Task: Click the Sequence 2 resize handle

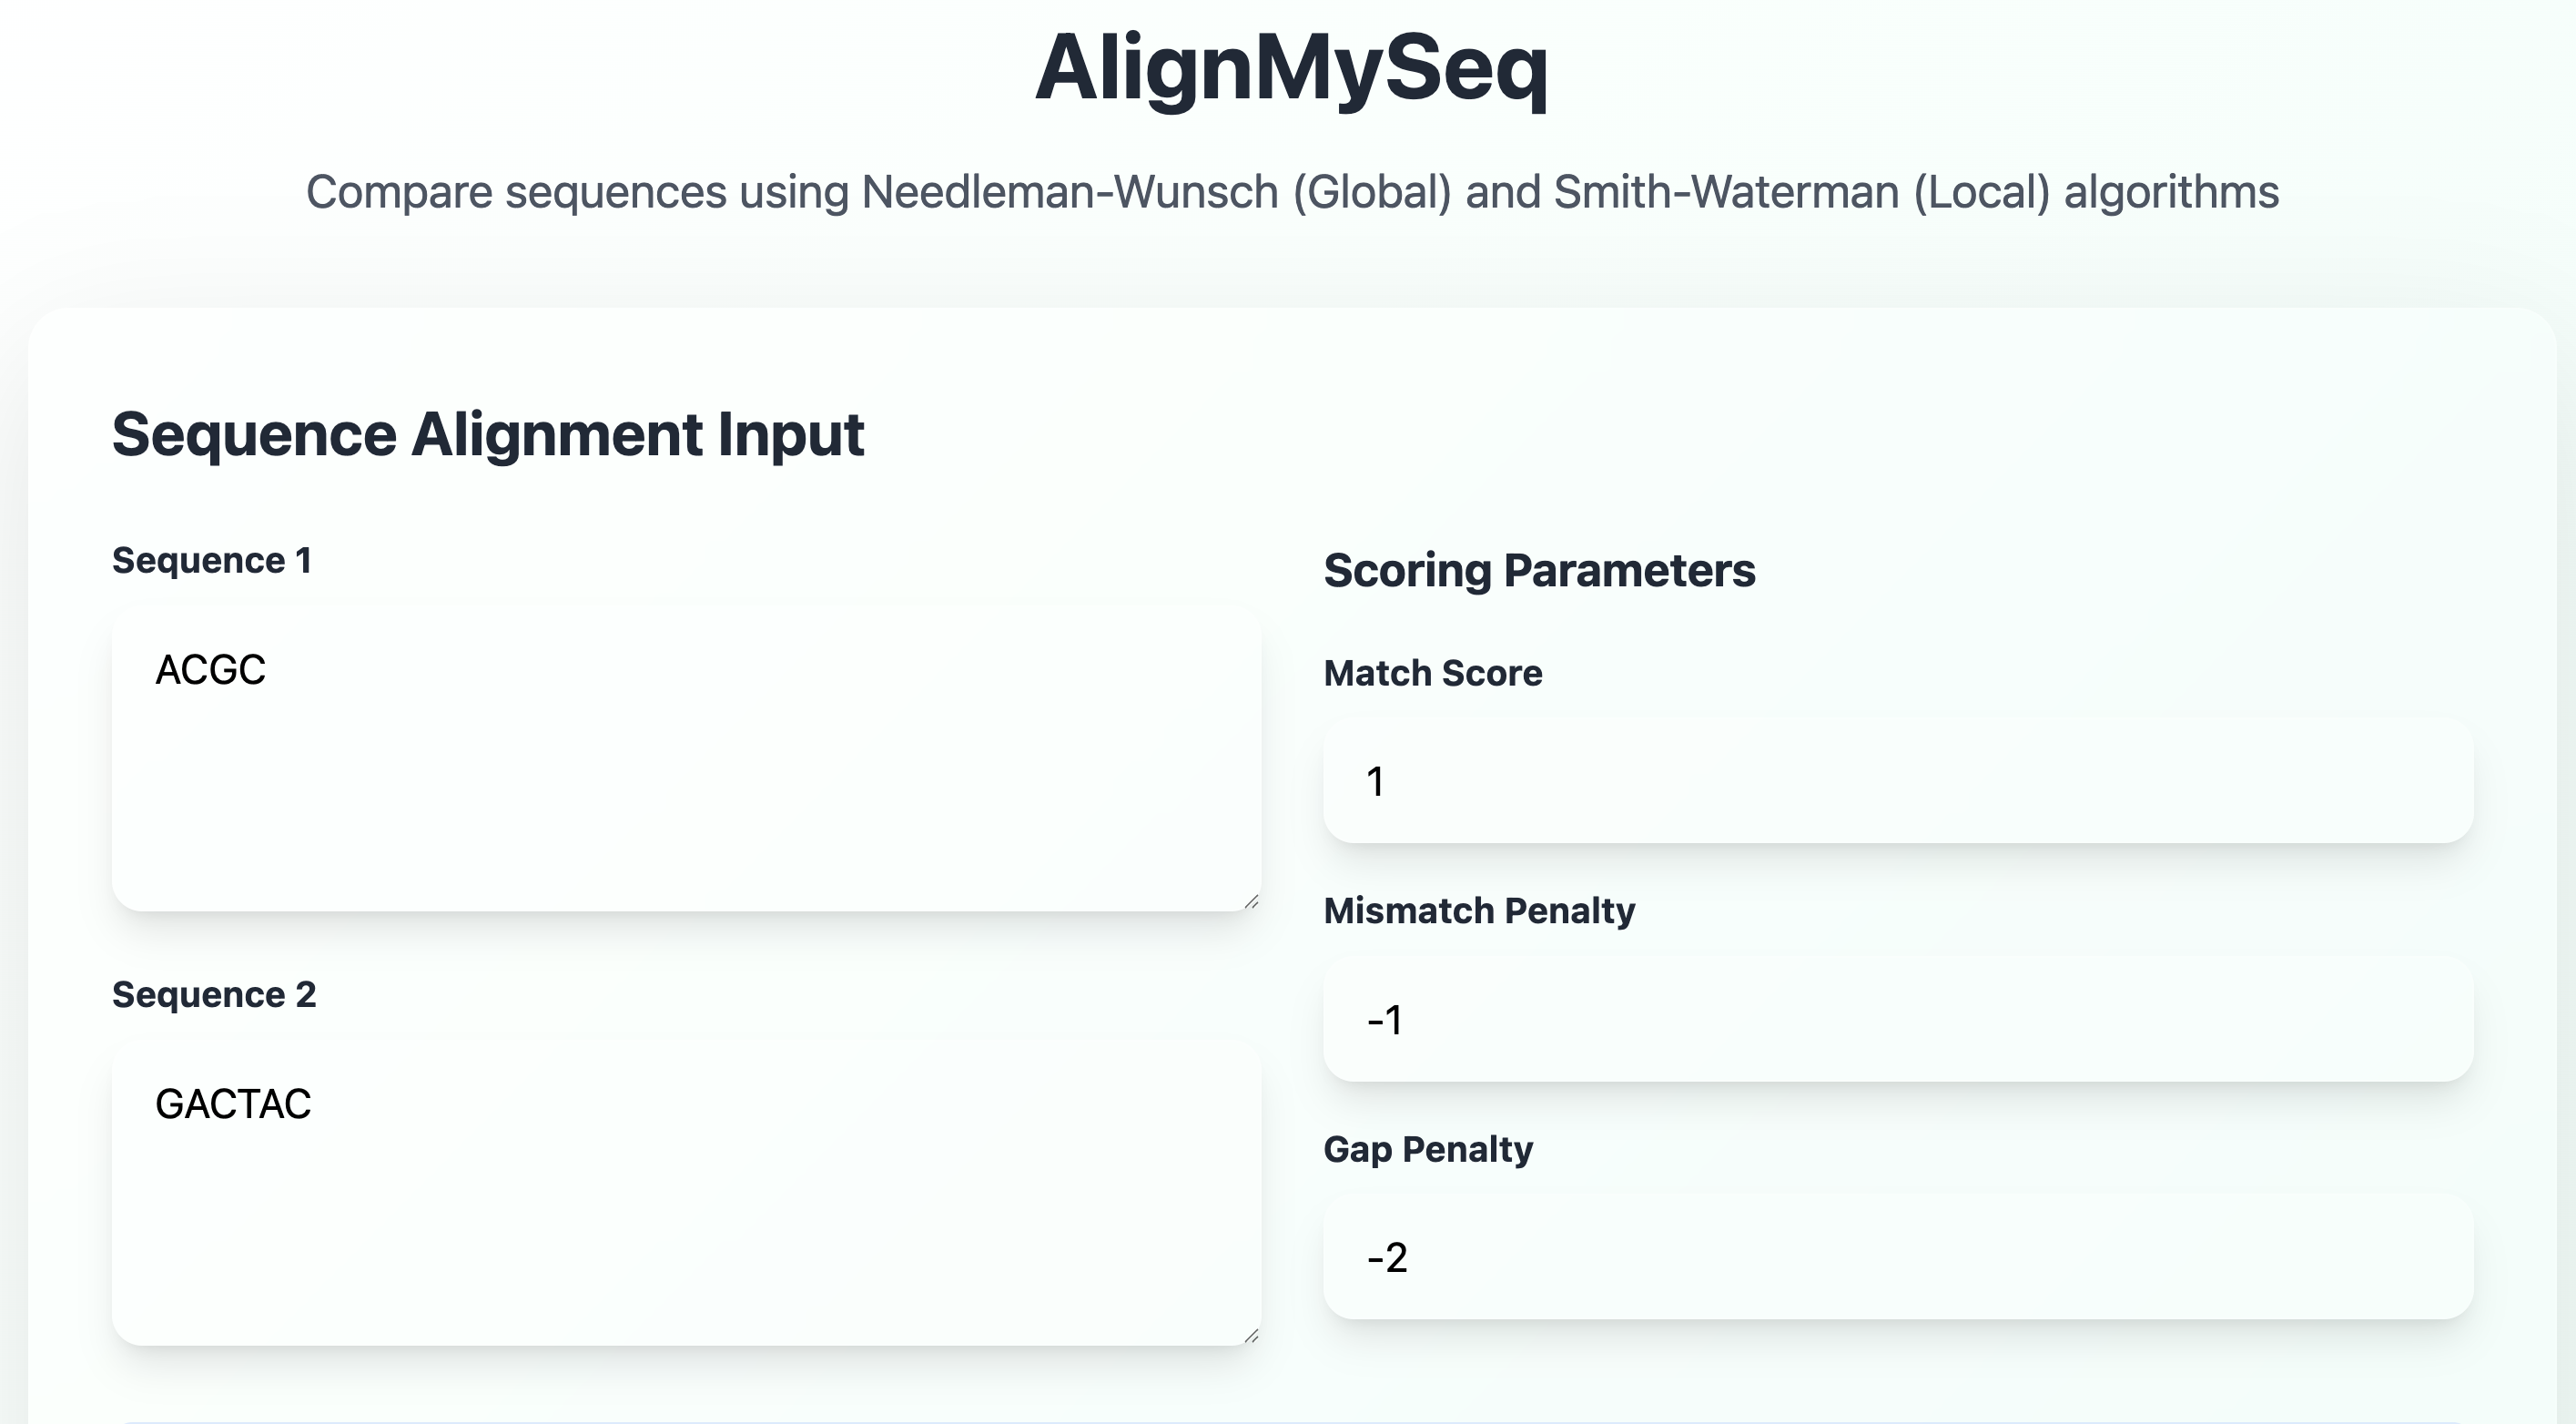Action: [1250, 1335]
